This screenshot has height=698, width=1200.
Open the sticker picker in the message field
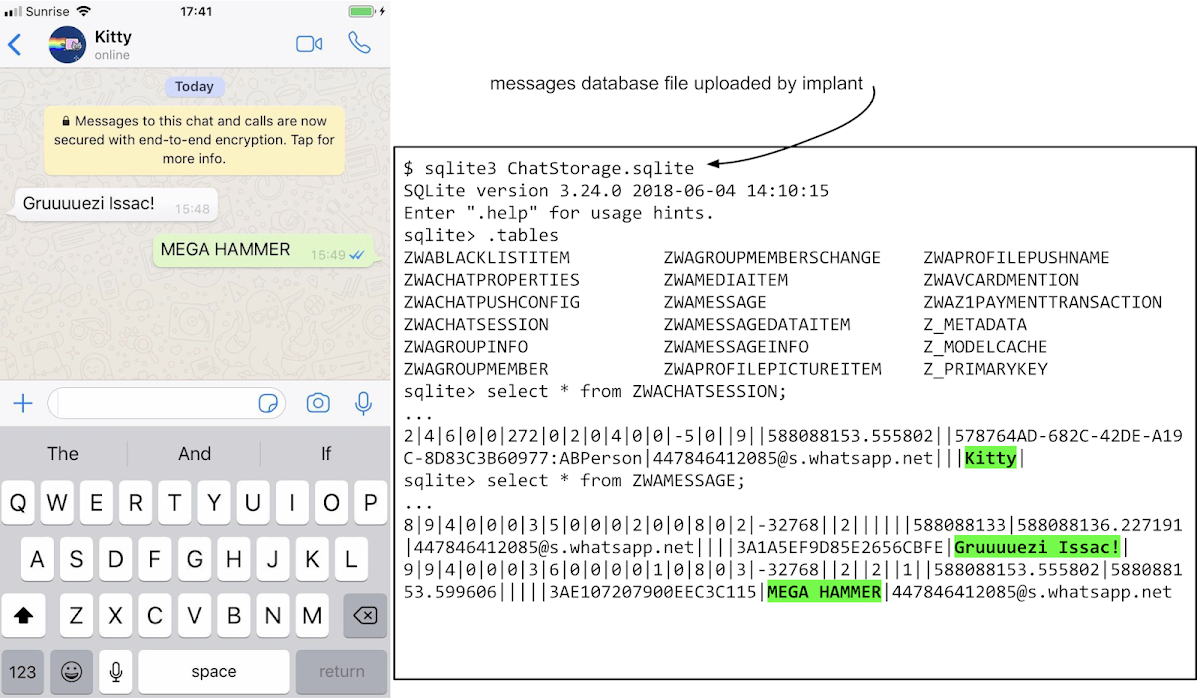tap(268, 403)
